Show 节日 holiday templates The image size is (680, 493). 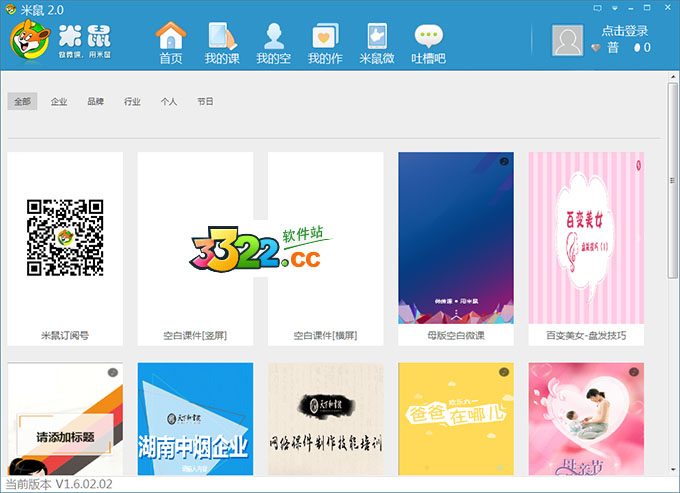pos(205,101)
